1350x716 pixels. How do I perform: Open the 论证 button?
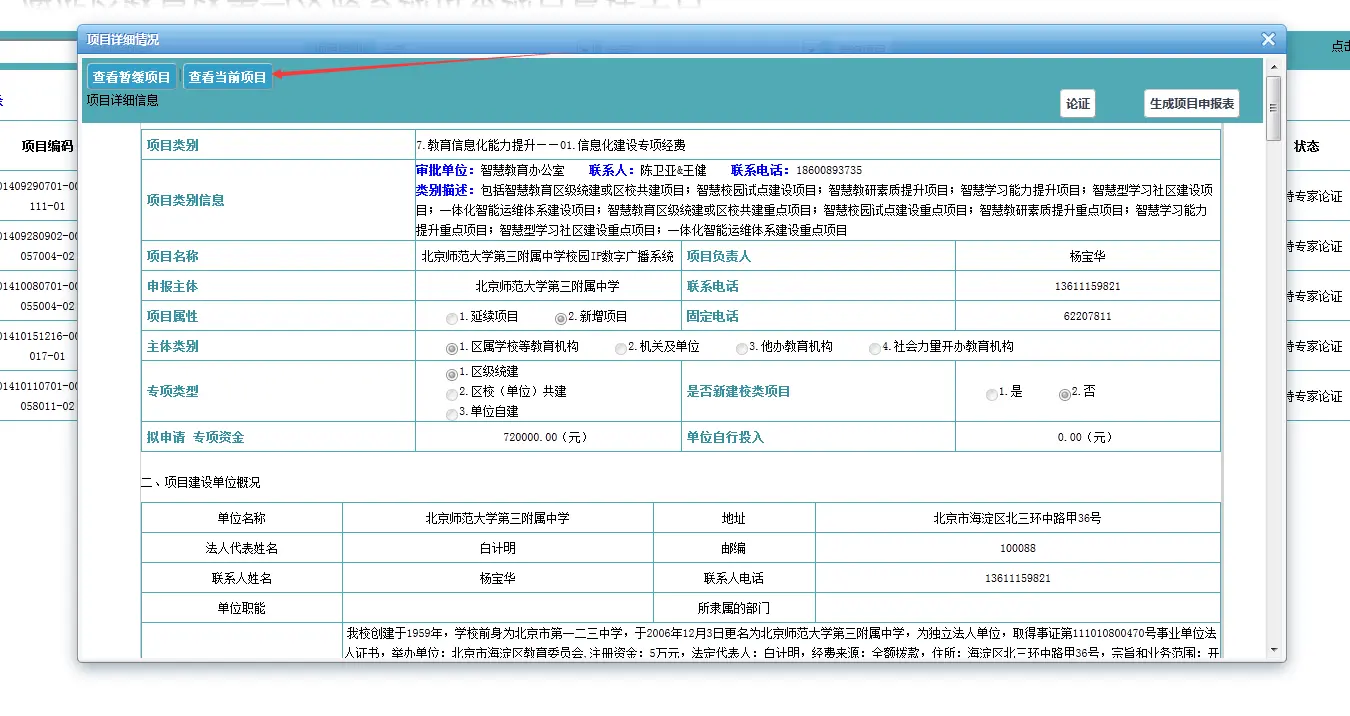coord(1077,104)
